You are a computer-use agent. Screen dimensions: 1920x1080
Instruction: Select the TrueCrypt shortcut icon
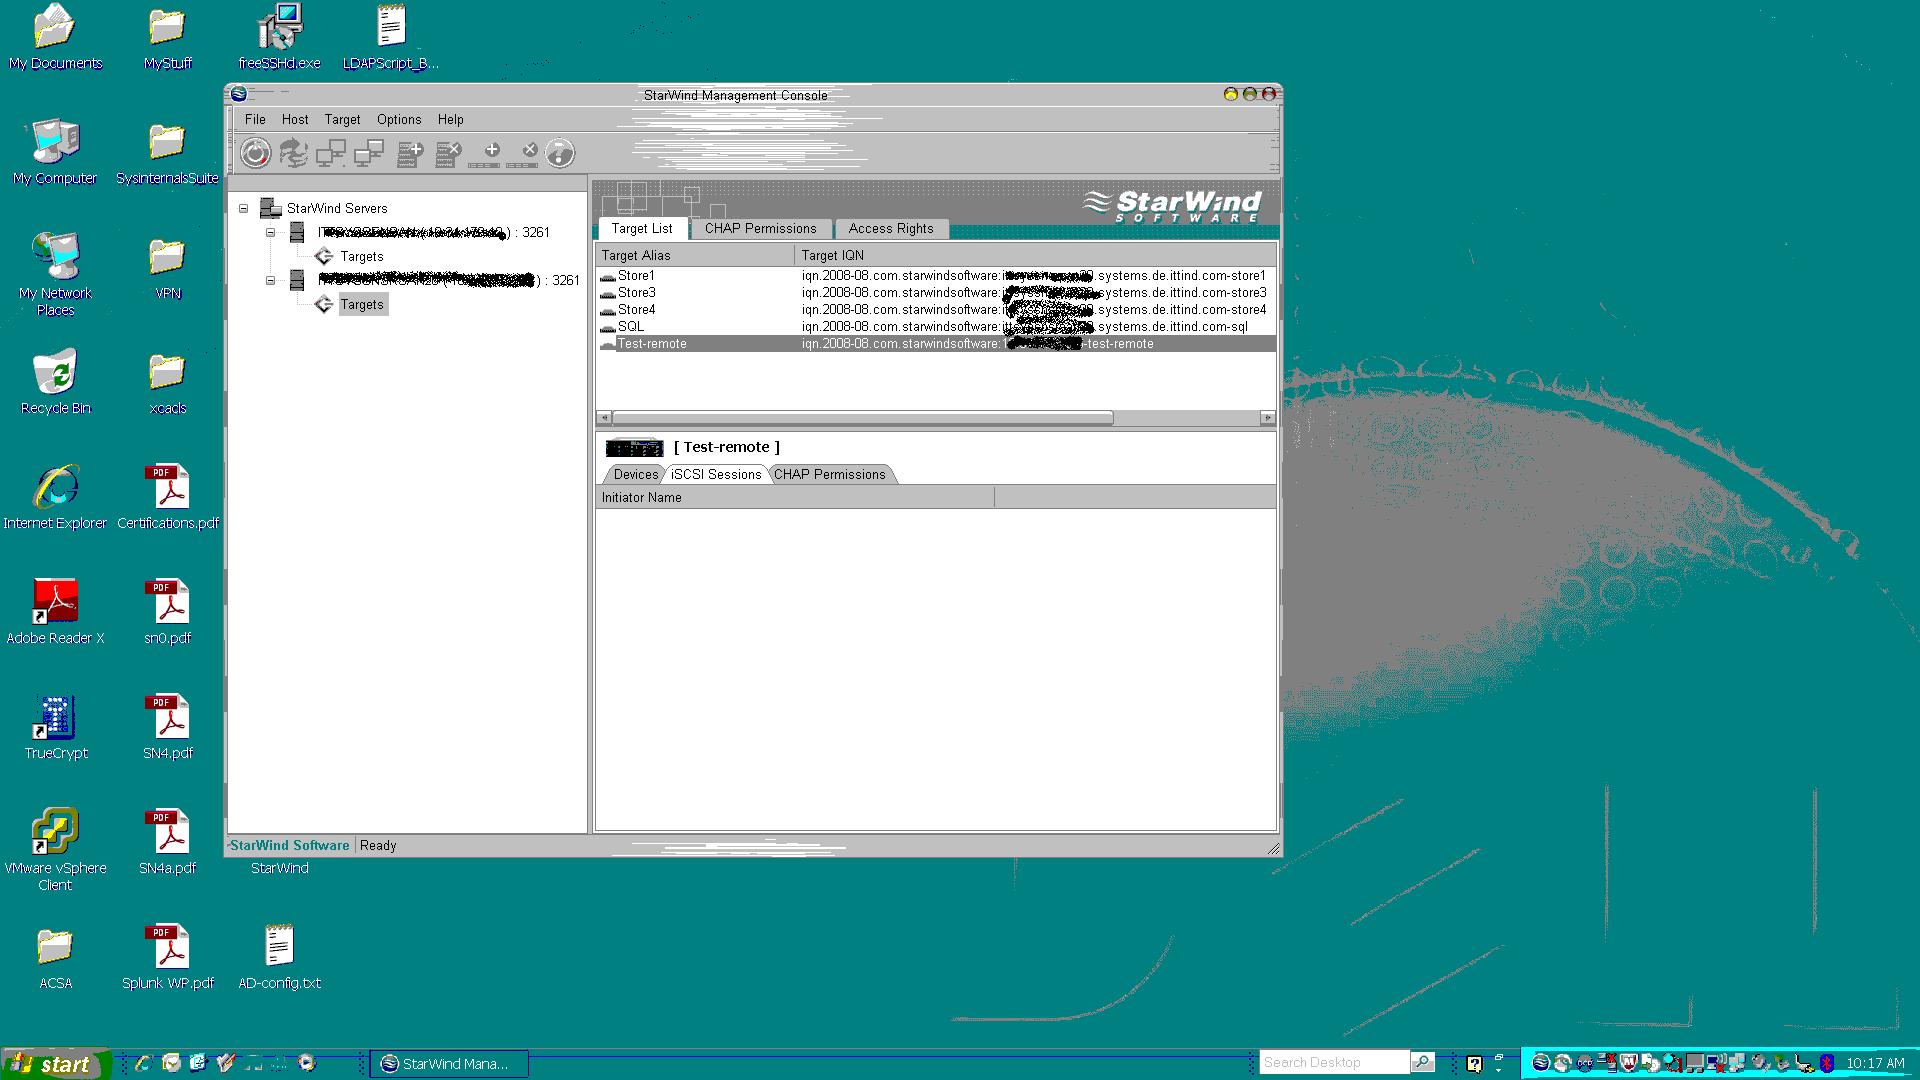click(55, 727)
